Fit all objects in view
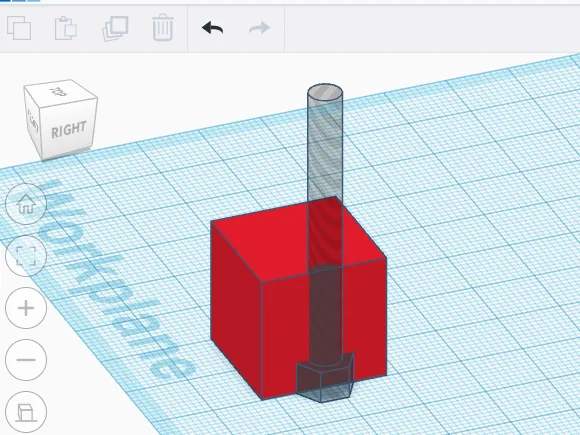This screenshot has width=580, height=435. pos(26,256)
